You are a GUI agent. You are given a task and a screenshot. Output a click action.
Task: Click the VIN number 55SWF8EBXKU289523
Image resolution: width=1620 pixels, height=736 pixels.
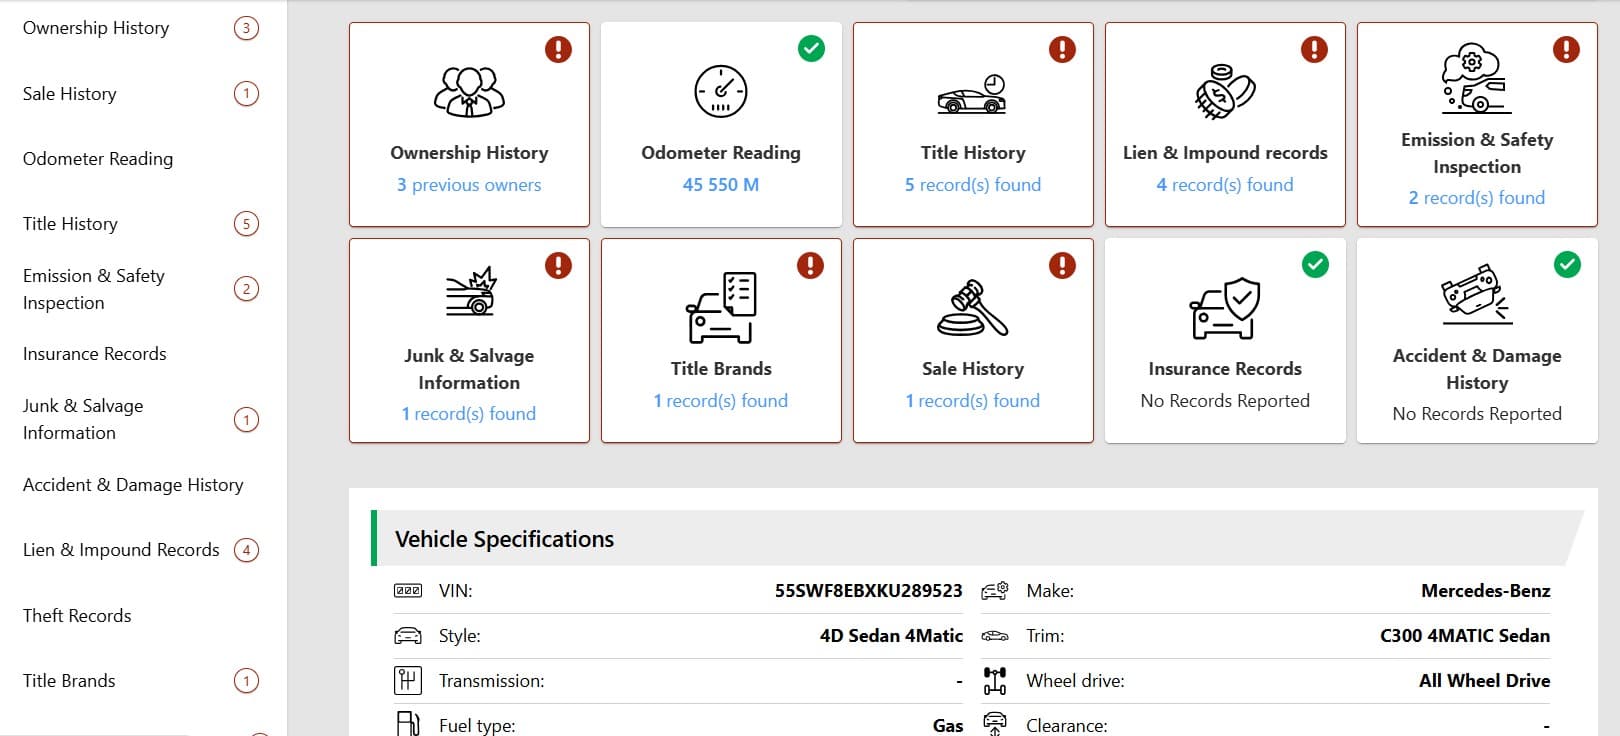pos(868,591)
